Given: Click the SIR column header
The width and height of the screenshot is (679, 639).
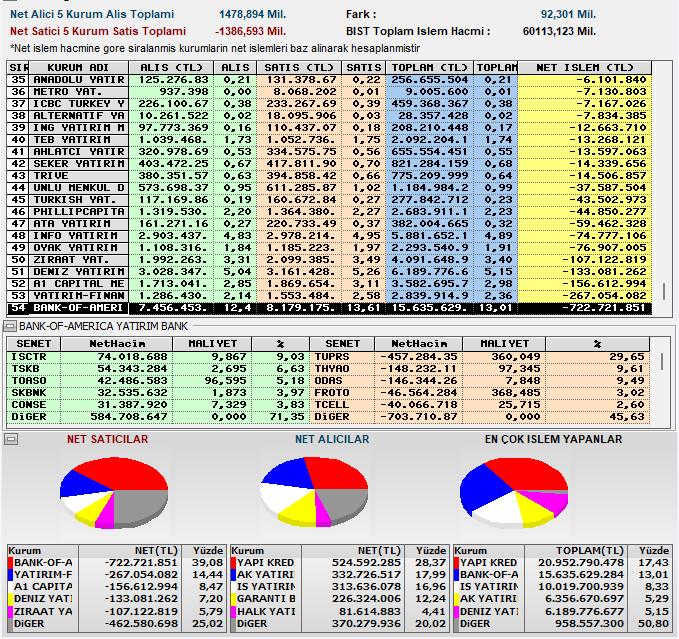Looking at the screenshot, I should [x=18, y=68].
